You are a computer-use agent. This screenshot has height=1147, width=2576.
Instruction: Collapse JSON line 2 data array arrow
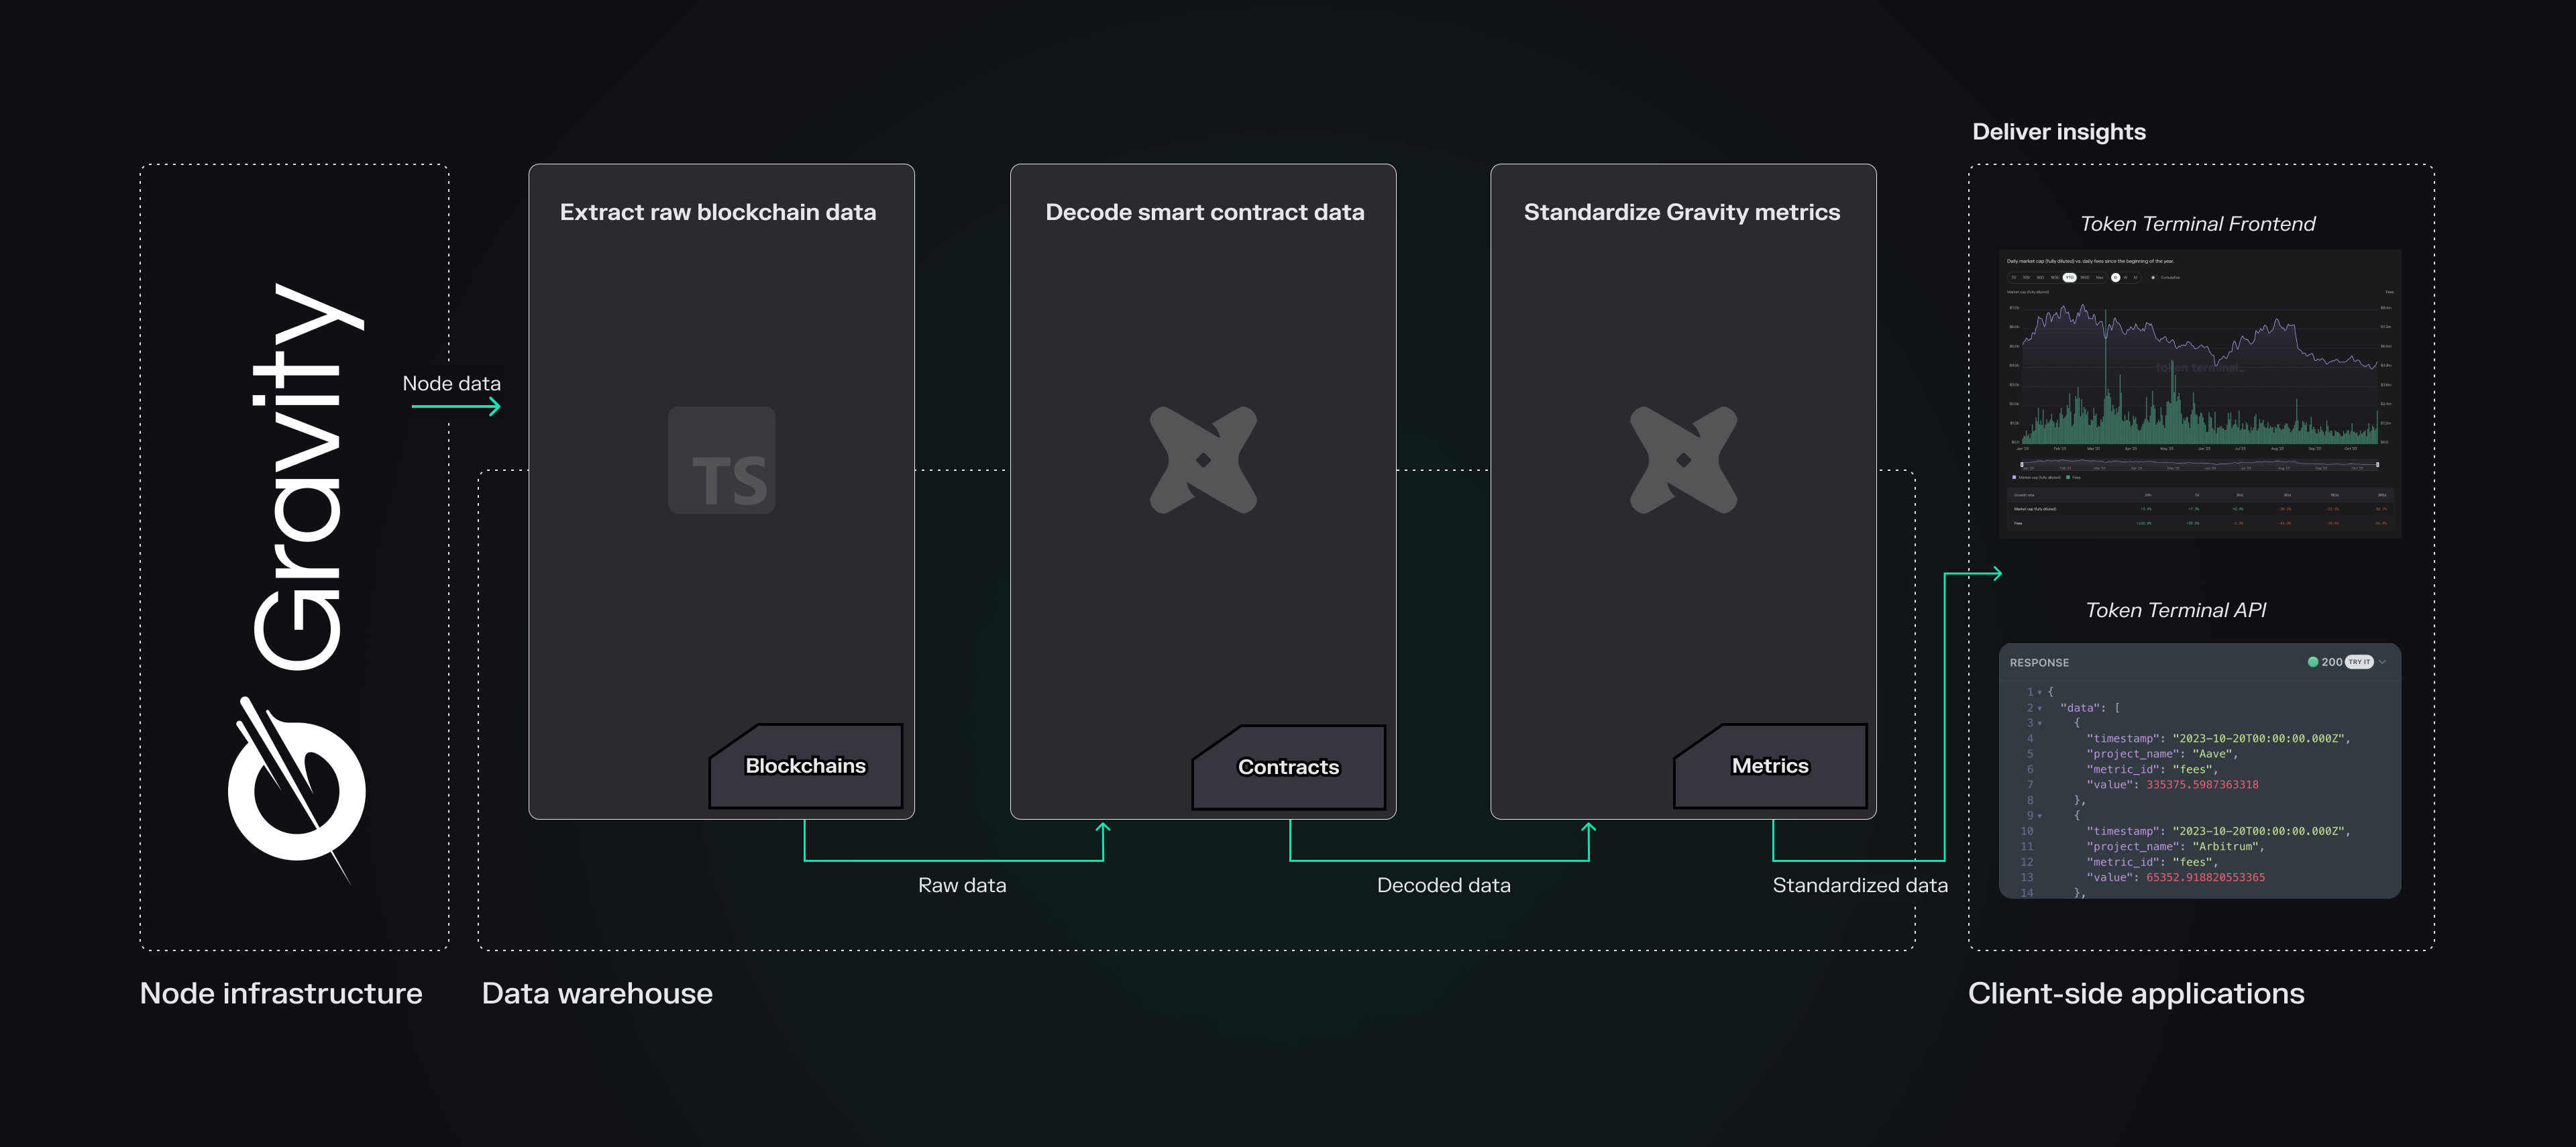coord(2040,708)
